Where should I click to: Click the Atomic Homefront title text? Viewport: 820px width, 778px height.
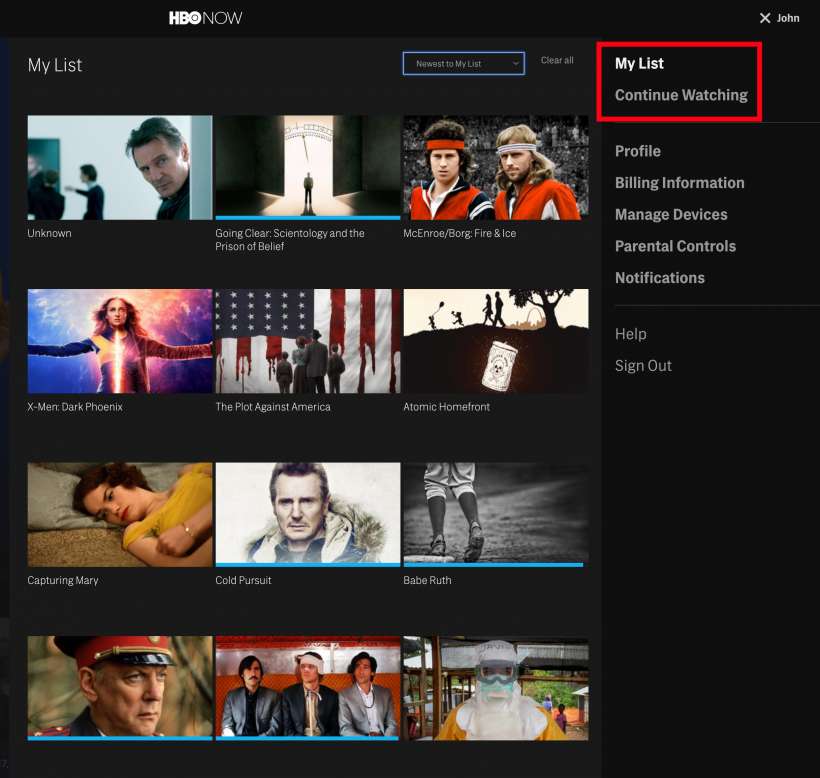pos(446,407)
